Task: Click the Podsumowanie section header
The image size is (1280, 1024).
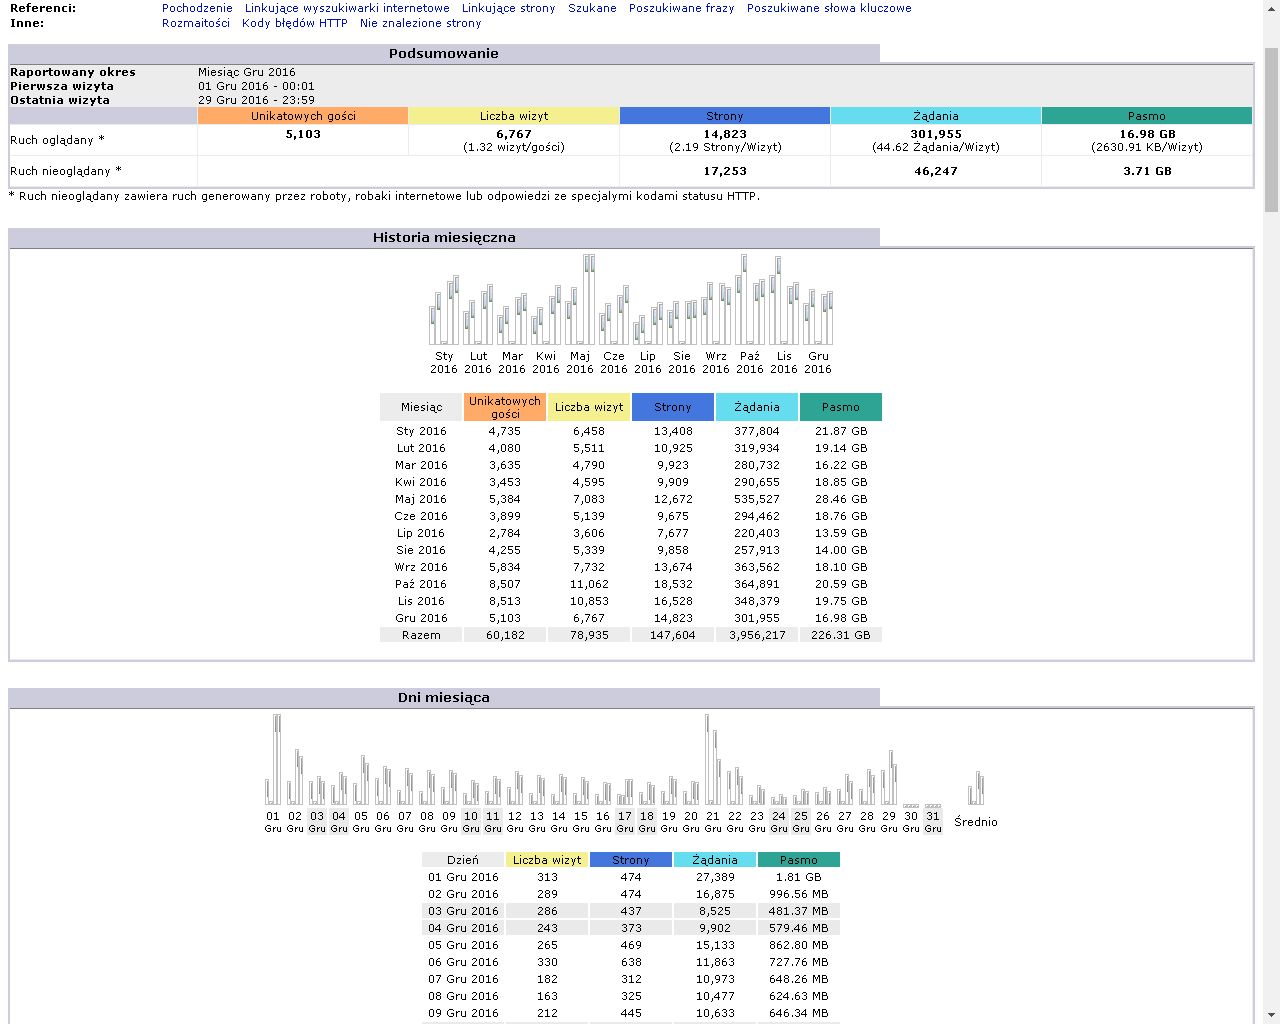Action: click(x=444, y=53)
